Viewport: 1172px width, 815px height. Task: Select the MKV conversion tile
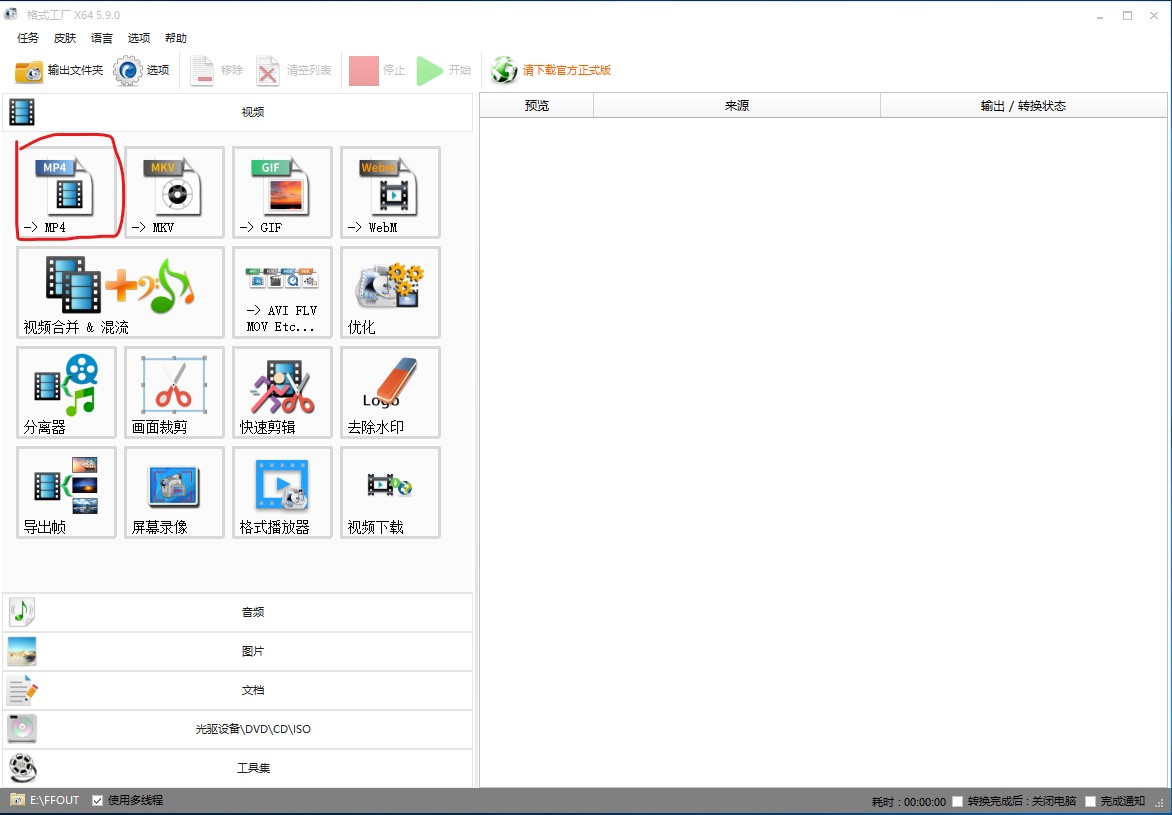tap(174, 191)
